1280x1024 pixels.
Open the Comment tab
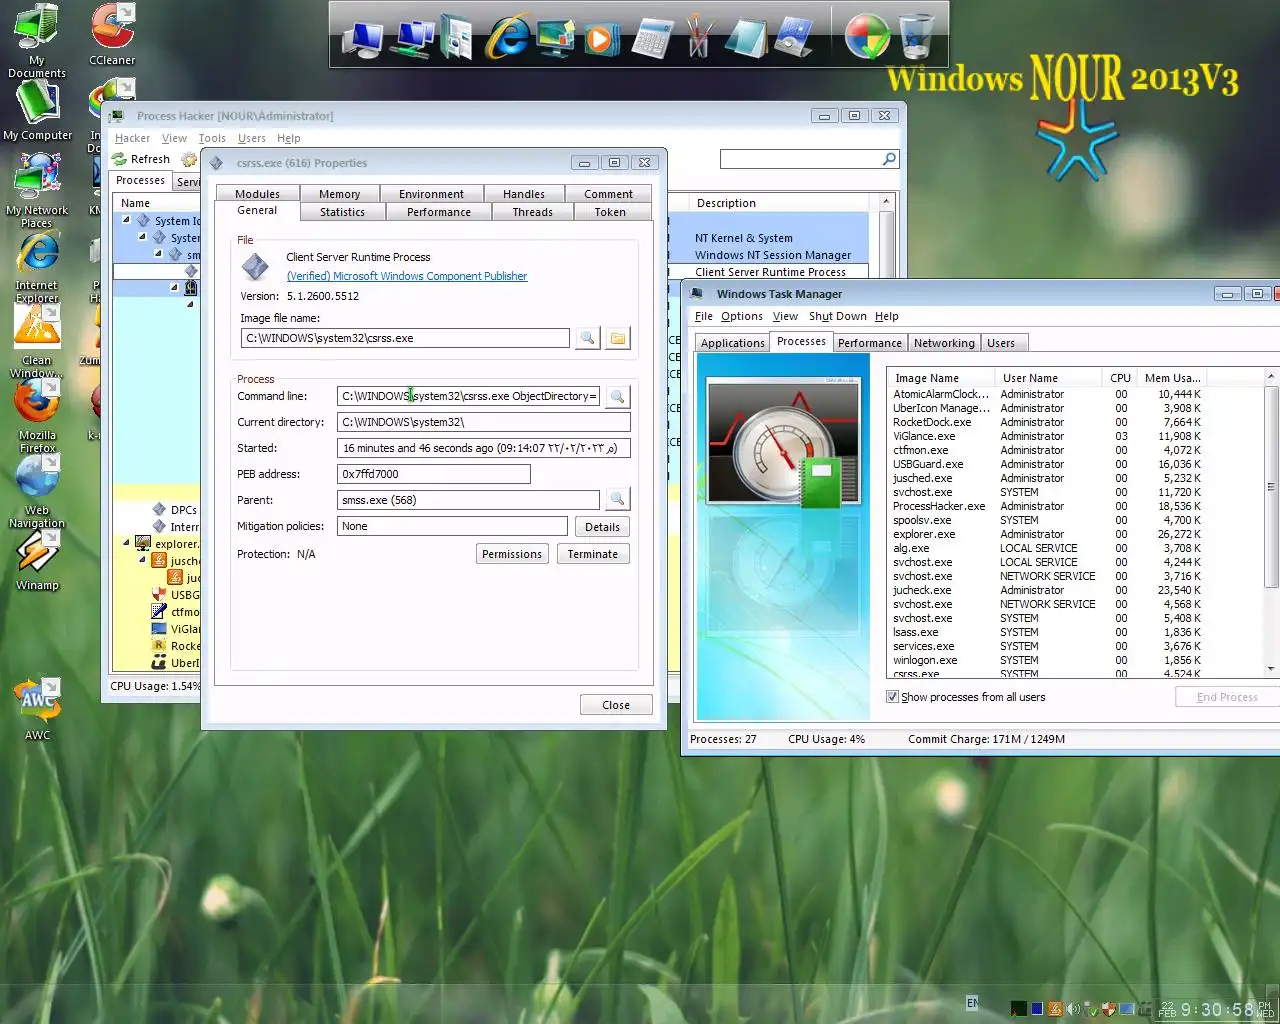coord(609,194)
